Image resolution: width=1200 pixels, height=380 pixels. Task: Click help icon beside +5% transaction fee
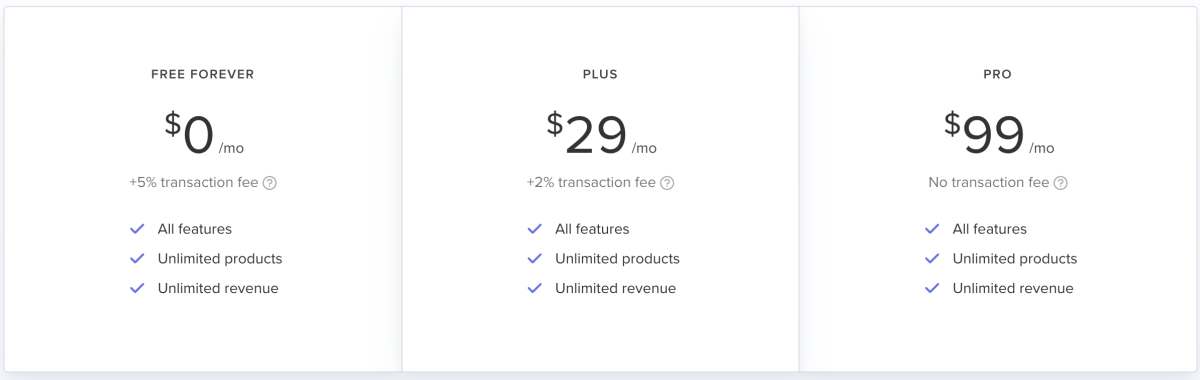(x=270, y=183)
